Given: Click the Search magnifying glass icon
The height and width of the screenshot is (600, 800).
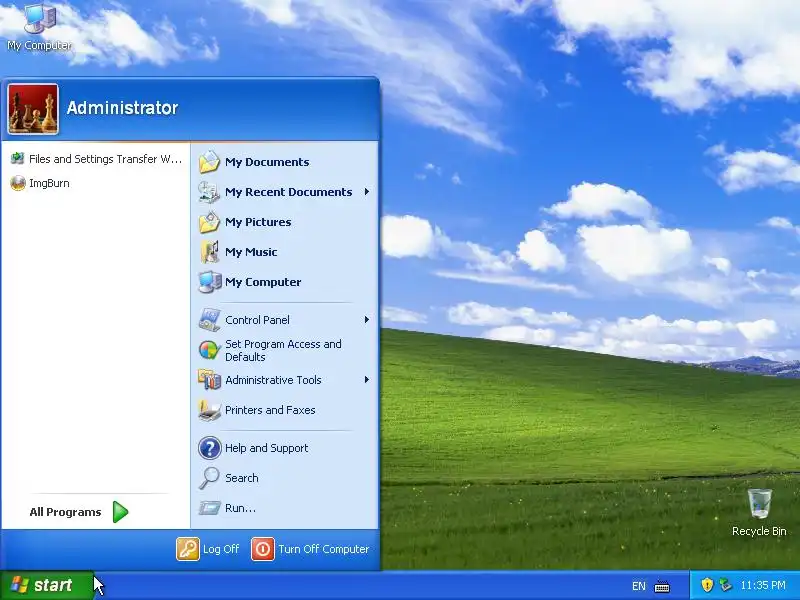Looking at the screenshot, I should tap(209, 478).
